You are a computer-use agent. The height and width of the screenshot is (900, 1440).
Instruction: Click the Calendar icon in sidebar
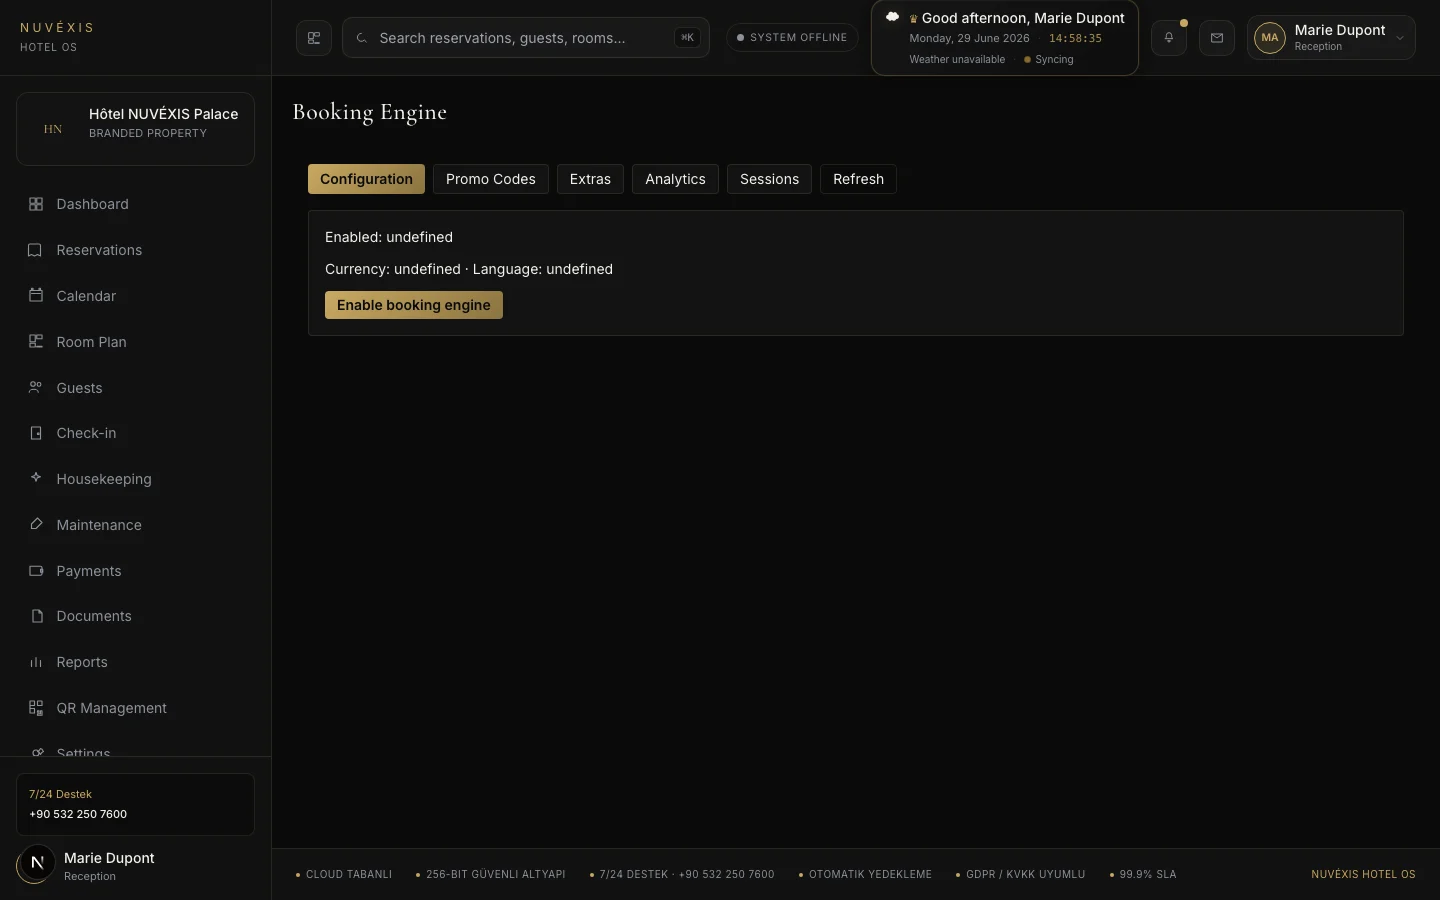tap(36, 296)
